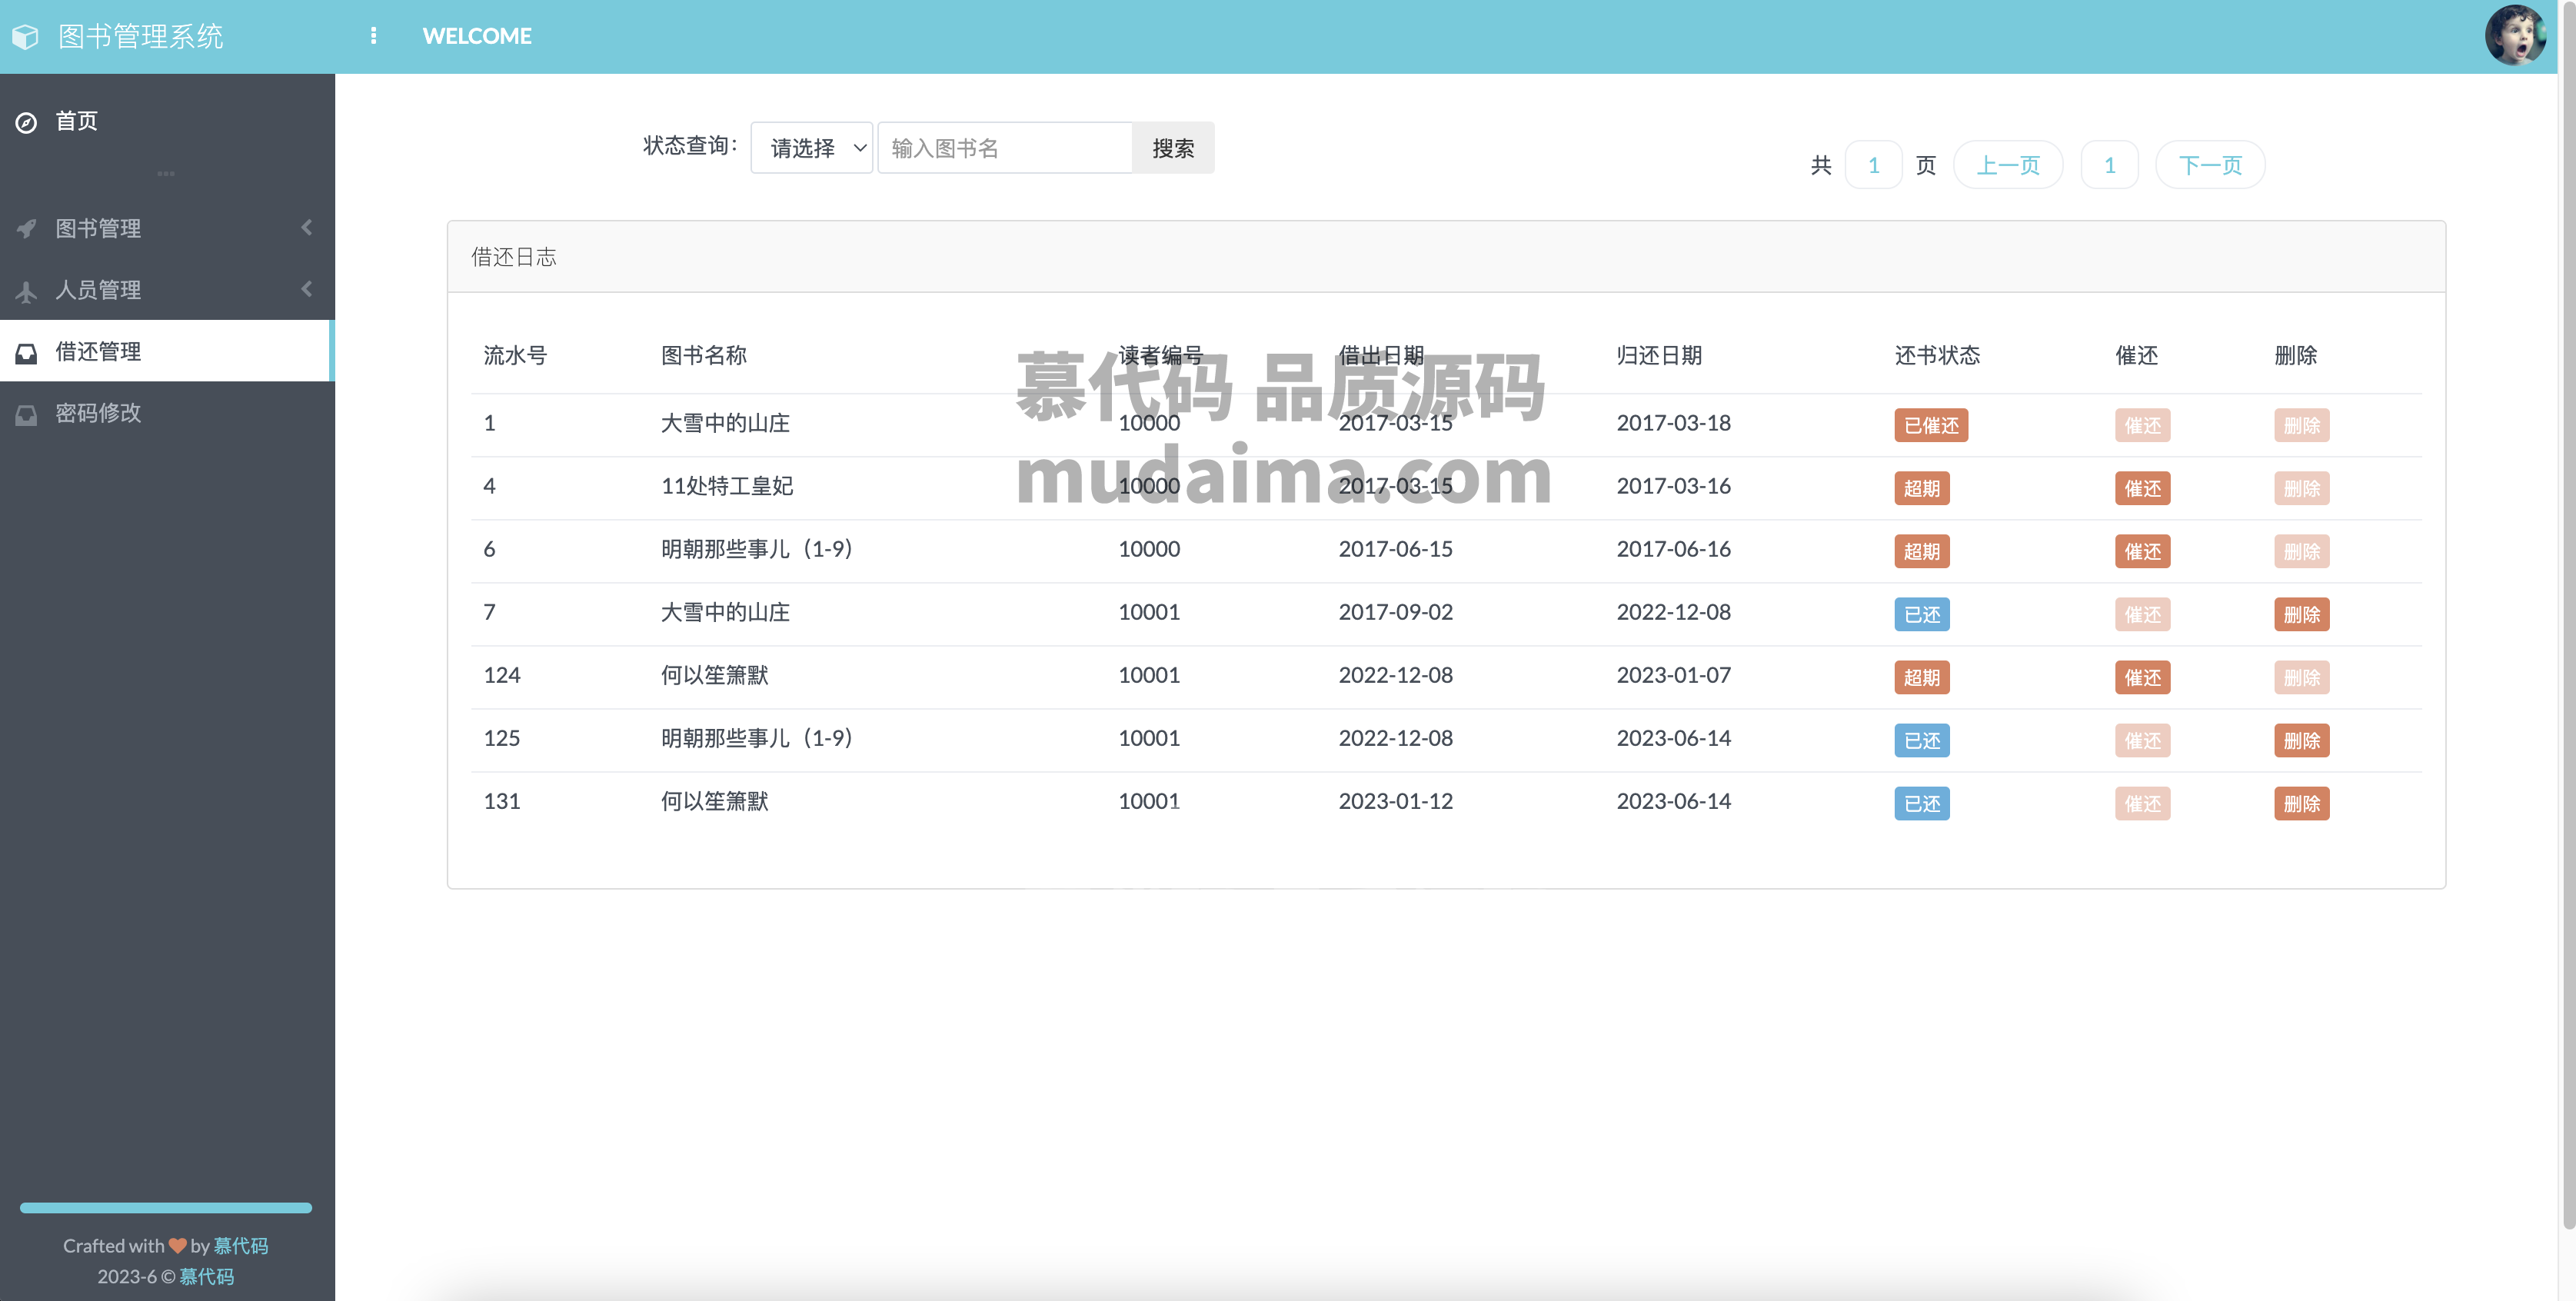2576x1301 pixels.
Task: Click 催还 for record 125
Action: [2142, 740]
